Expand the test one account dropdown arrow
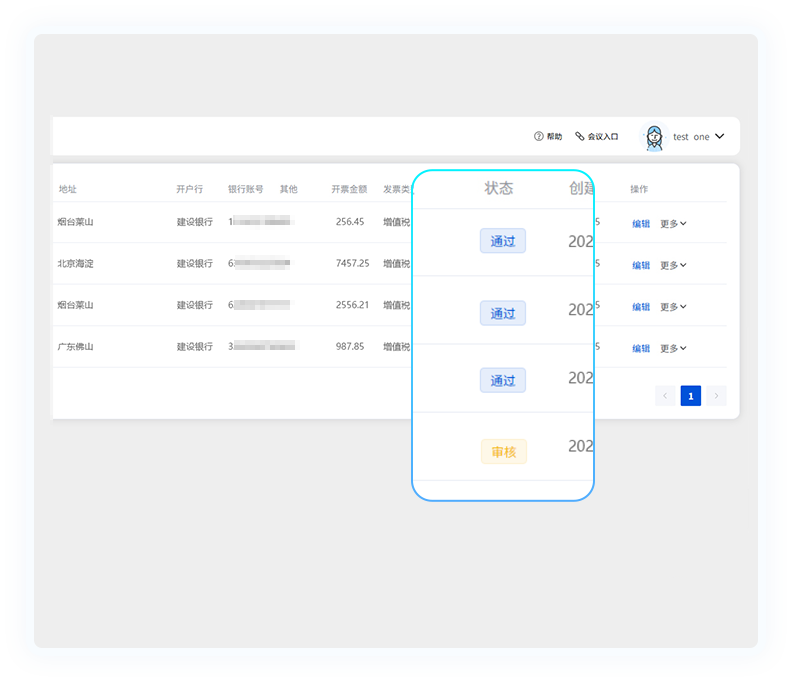Screen dimensions: 792x682 (720, 136)
